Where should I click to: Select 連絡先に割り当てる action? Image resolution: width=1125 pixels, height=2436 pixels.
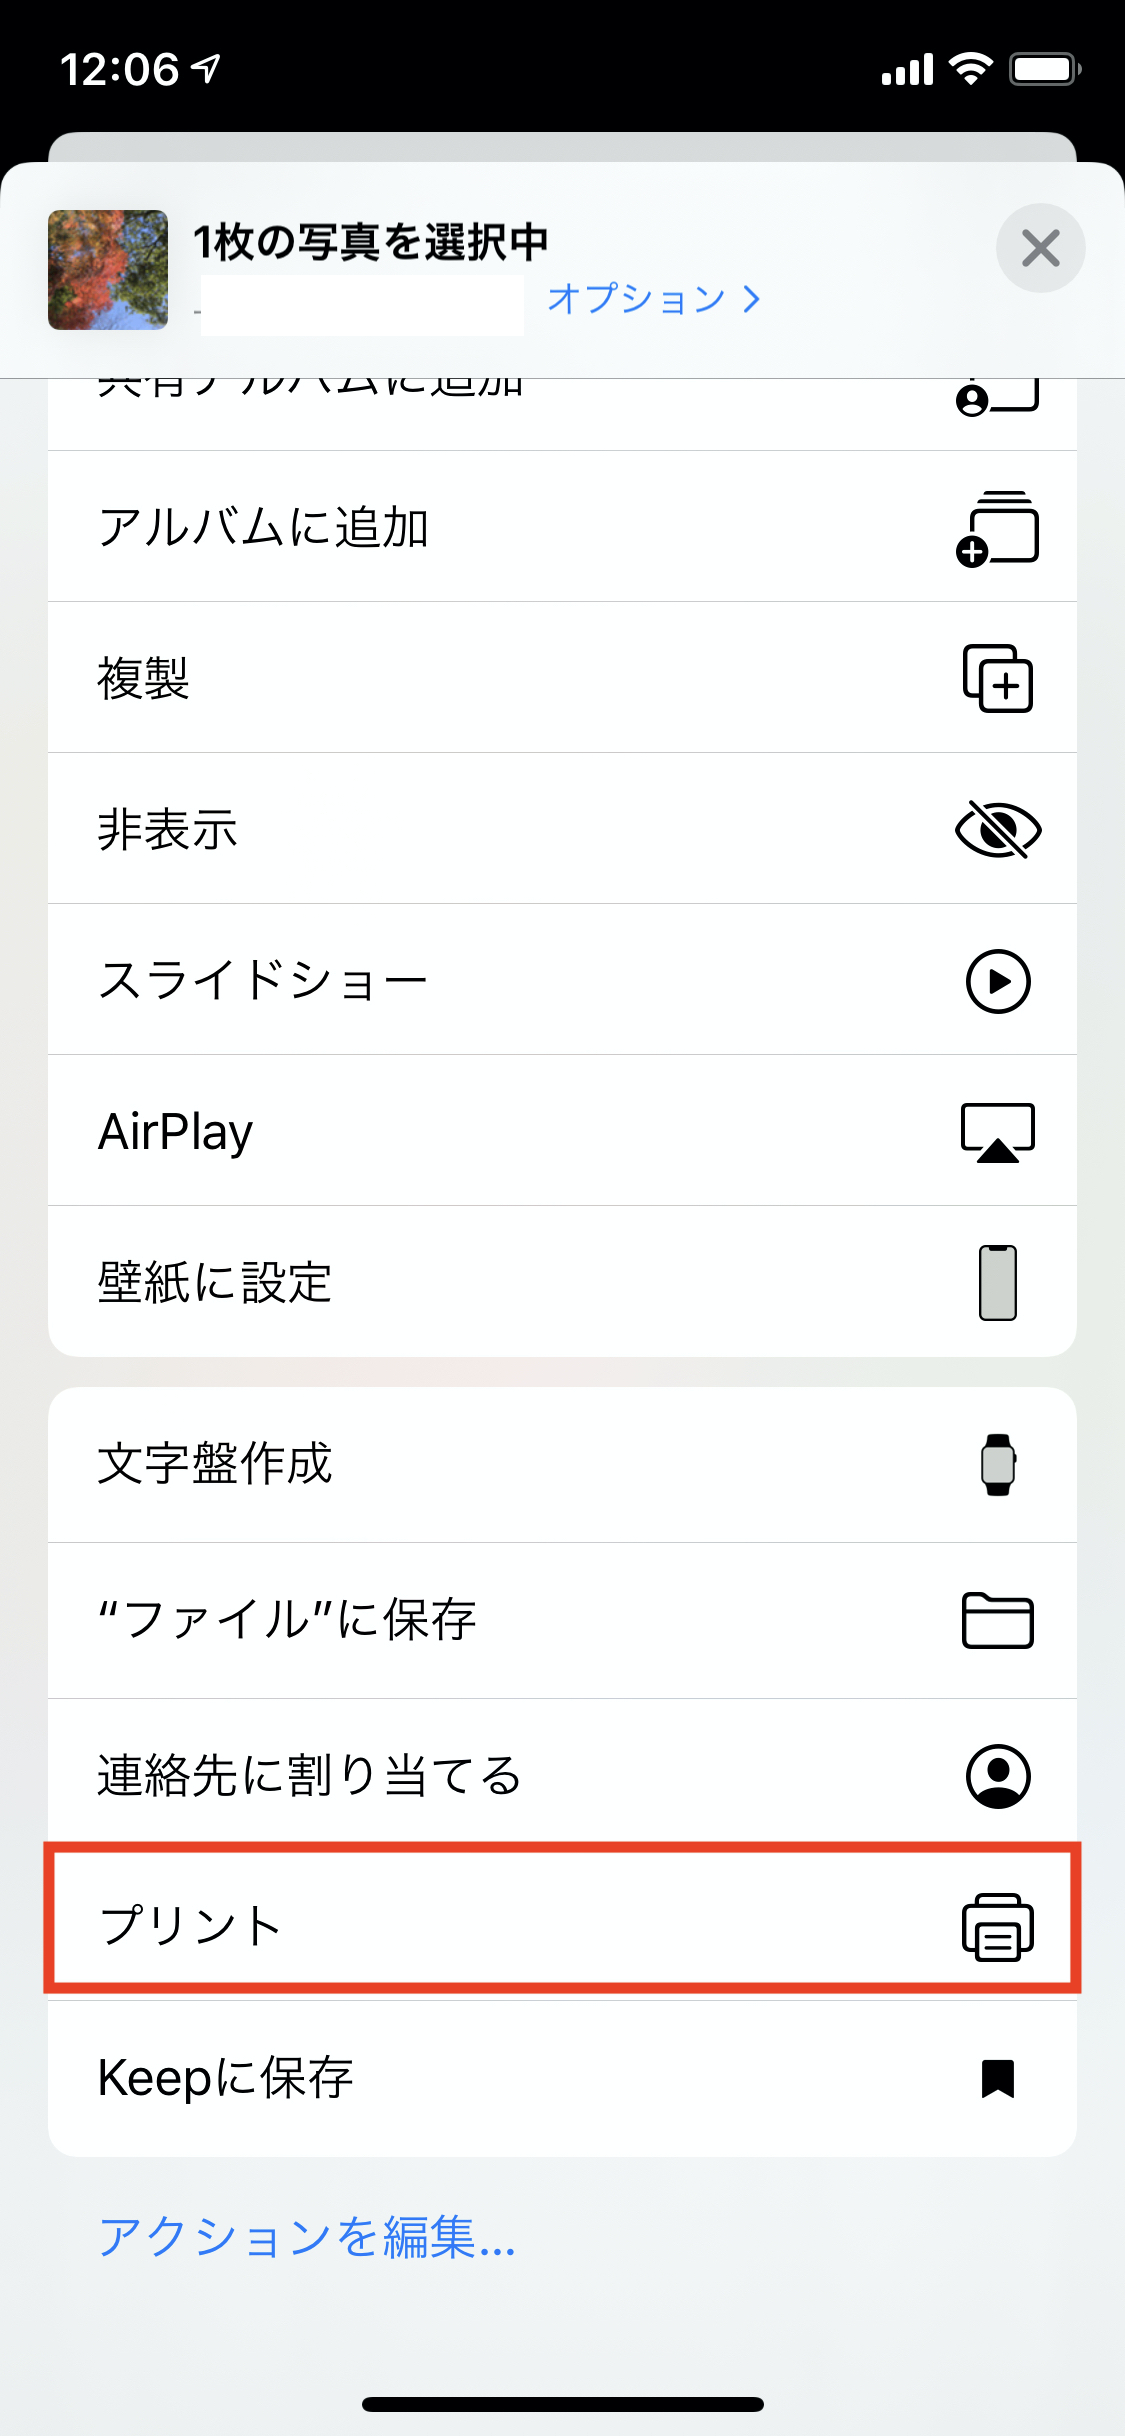pos(310,1776)
